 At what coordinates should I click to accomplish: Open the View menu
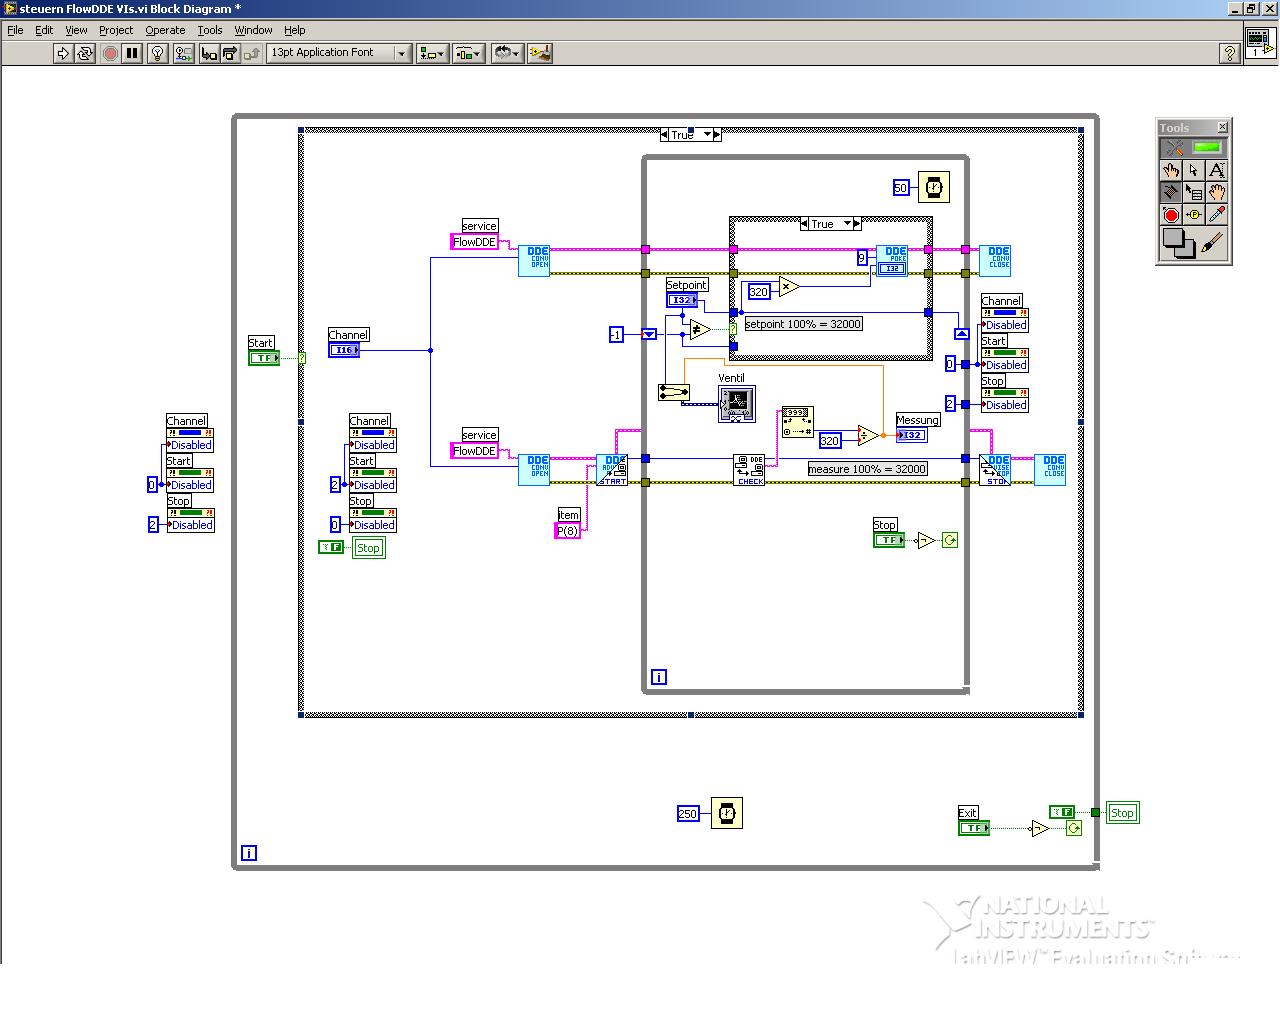pyautogui.click(x=76, y=30)
